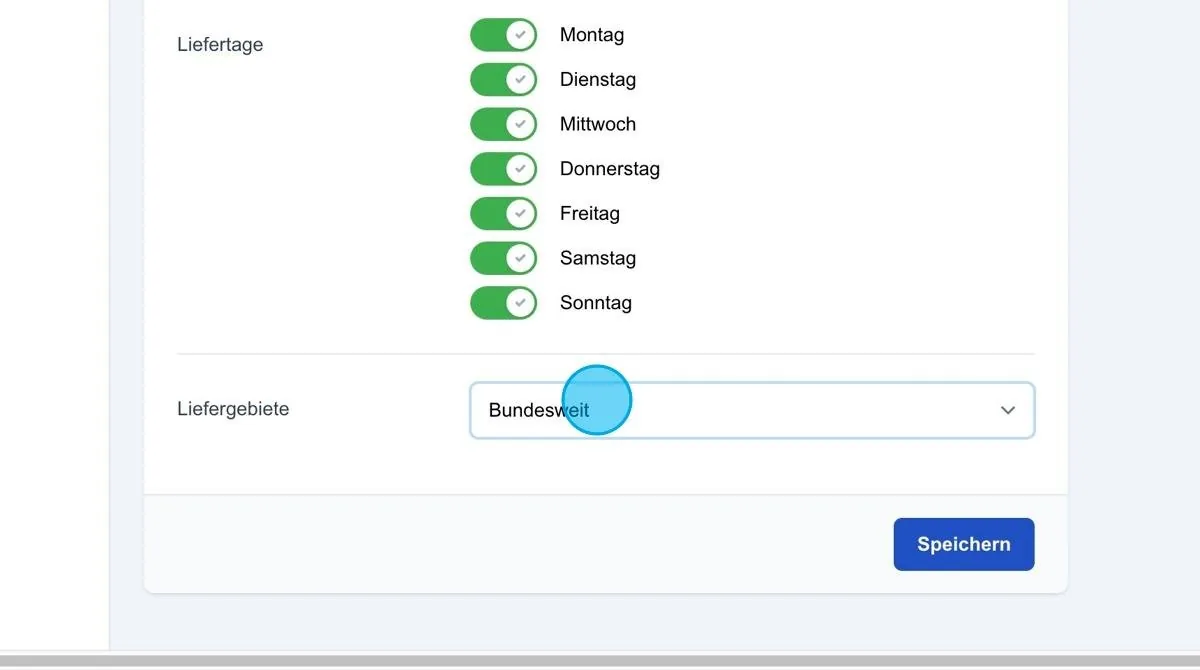This screenshot has height=670, width=1200.
Task: Toggle the Donnerstag switch
Action: (x=503, y=169)
